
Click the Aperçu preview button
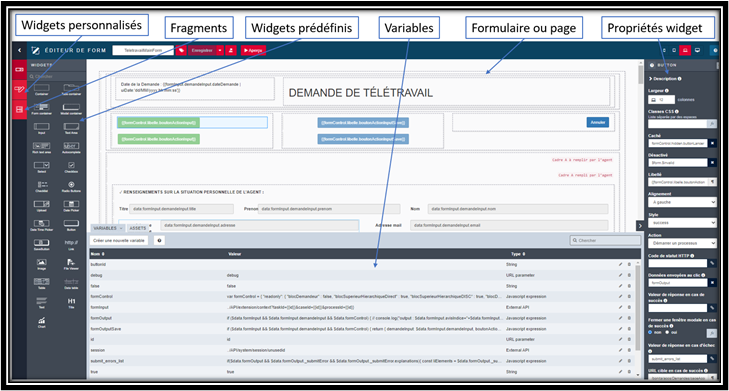pyautogui.click(x=253, y=50)
